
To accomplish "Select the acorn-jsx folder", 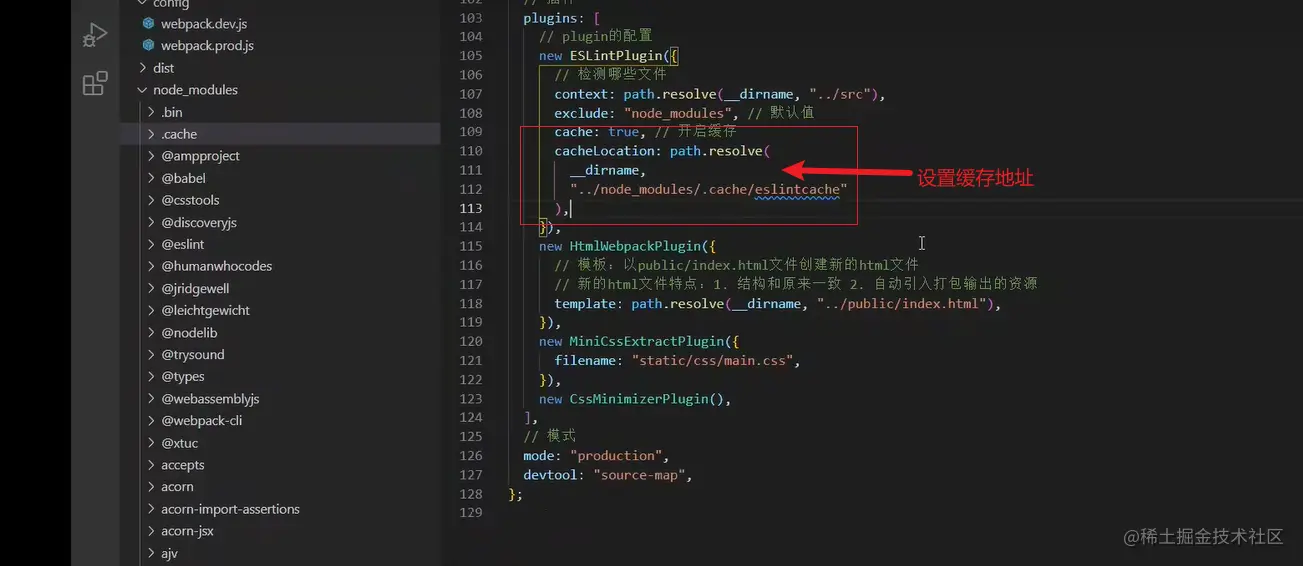I will [x=187, y=530].
